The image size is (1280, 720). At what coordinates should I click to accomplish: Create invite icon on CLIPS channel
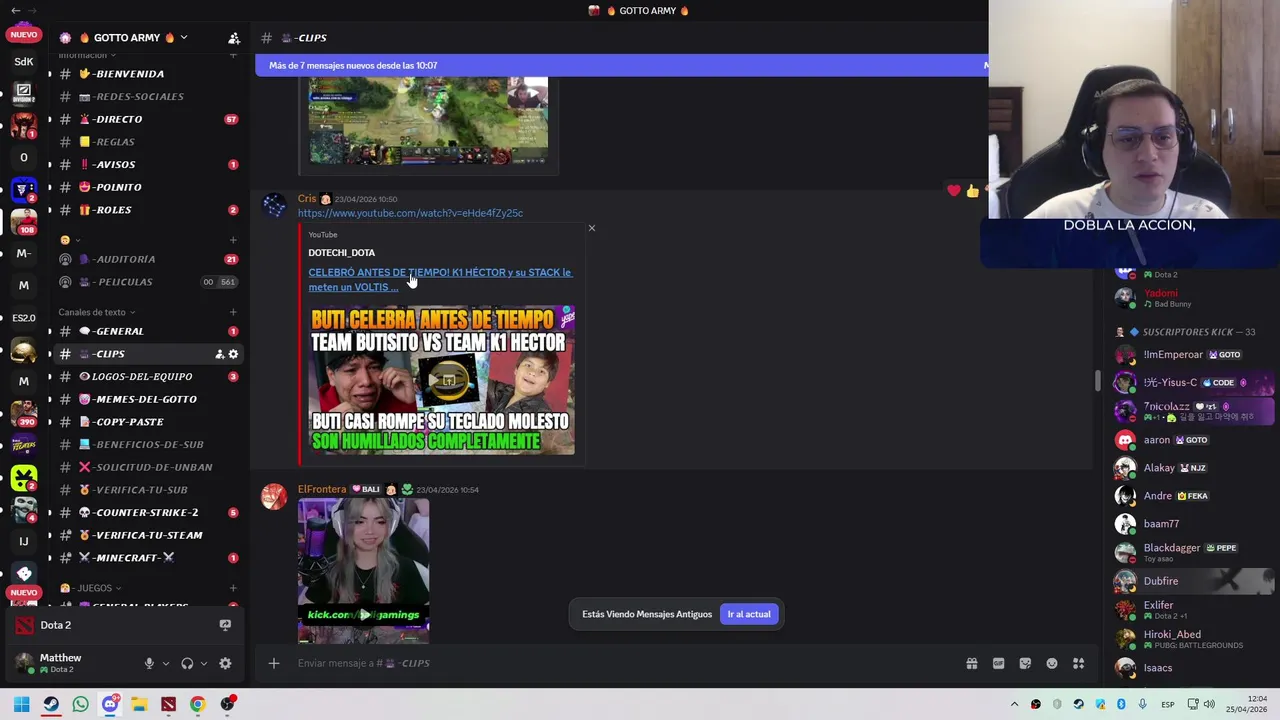click(219, 354)
